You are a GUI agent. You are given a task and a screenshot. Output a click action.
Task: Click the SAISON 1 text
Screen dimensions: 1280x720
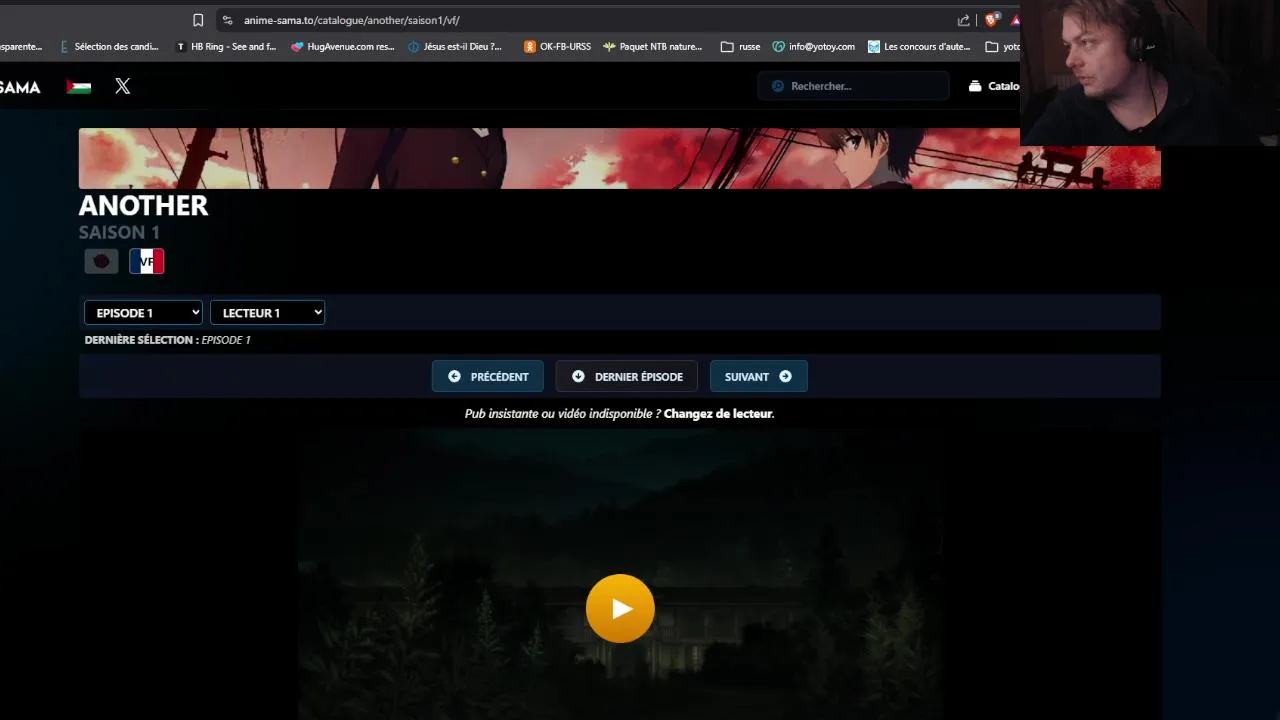(119, 232)
